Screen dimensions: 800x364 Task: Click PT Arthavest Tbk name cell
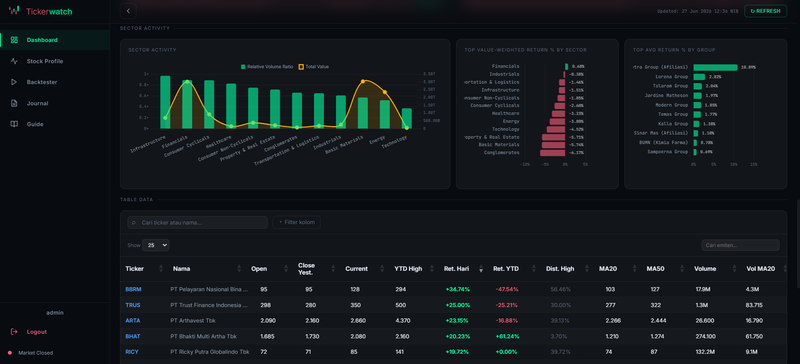(192, 321)
